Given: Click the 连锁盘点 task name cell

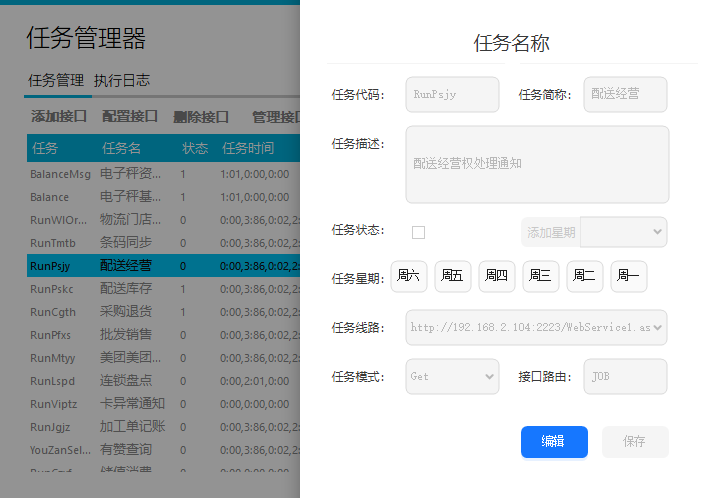Looking at the screenshot, I should 126,381.
